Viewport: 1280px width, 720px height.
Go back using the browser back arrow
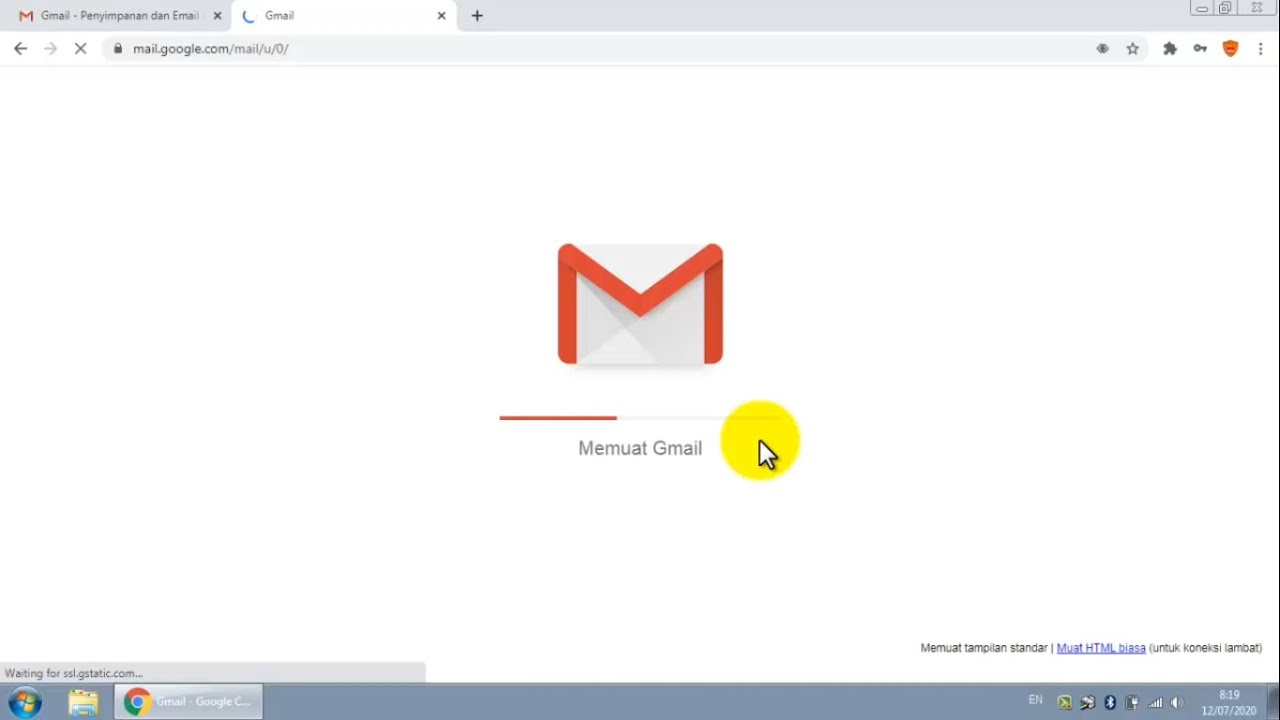(x=20, y=48)
